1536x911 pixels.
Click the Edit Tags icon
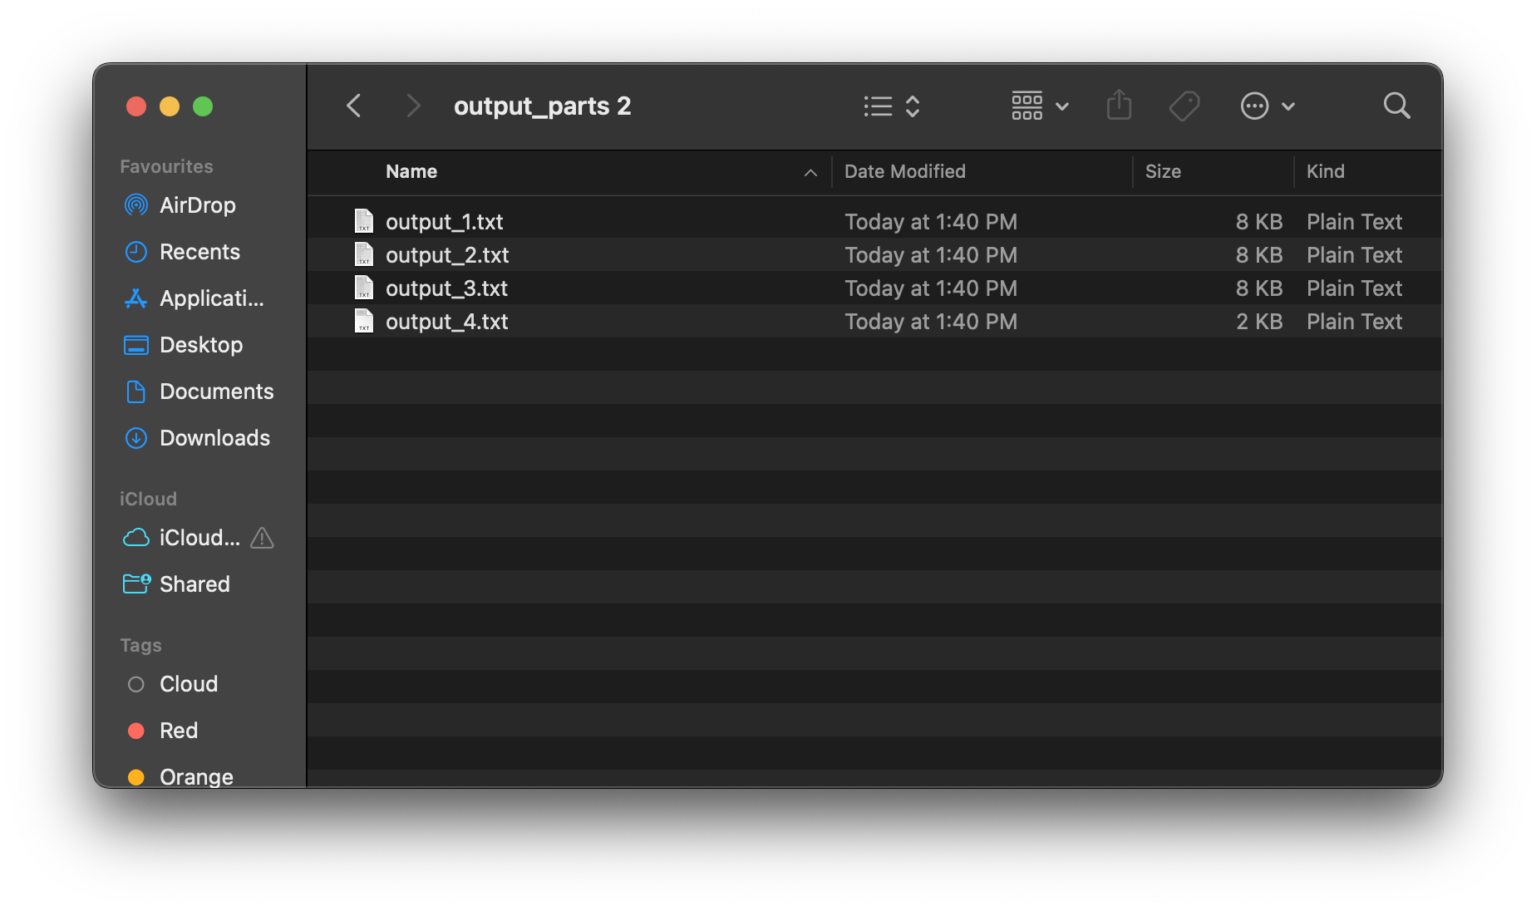click(1184, 106)
